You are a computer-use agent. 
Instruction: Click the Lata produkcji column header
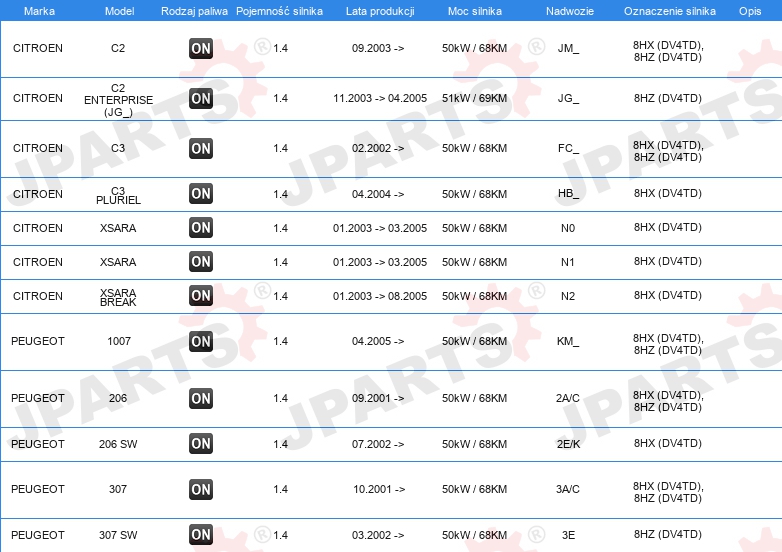click(380, 11)
